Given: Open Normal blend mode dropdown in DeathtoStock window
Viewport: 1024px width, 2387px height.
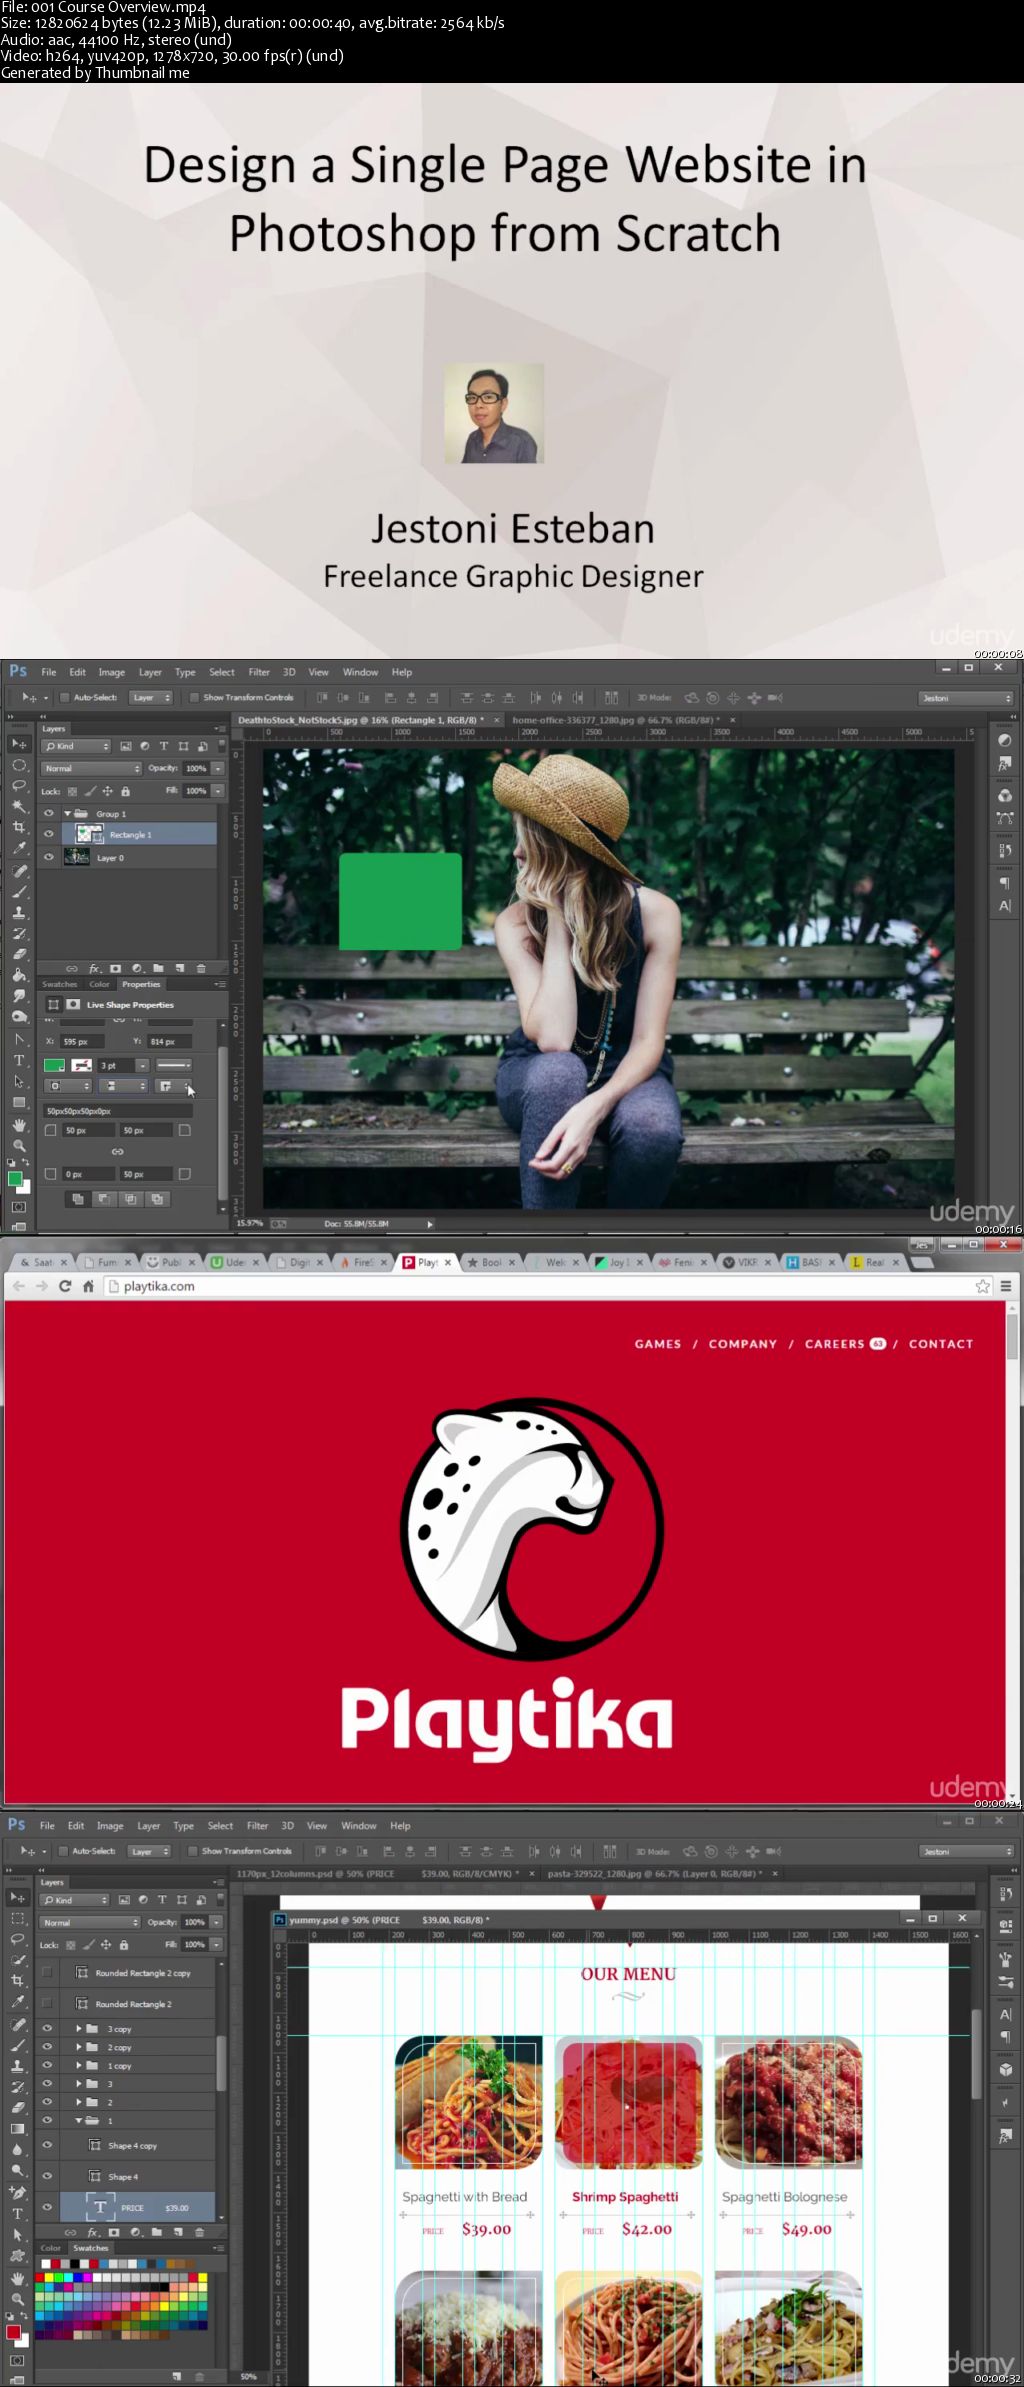Looking at the screenshot, I should [91, 768].
